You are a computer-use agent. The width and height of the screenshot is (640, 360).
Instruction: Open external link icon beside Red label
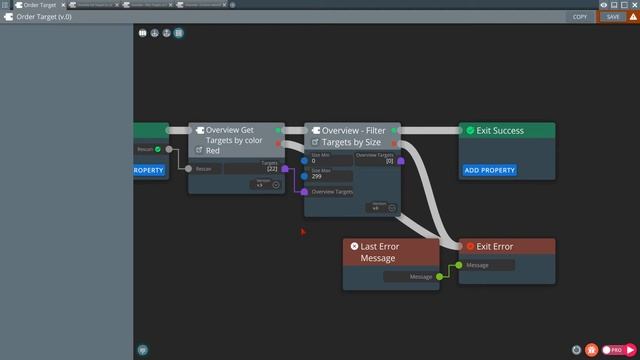[x=199, y=150]
